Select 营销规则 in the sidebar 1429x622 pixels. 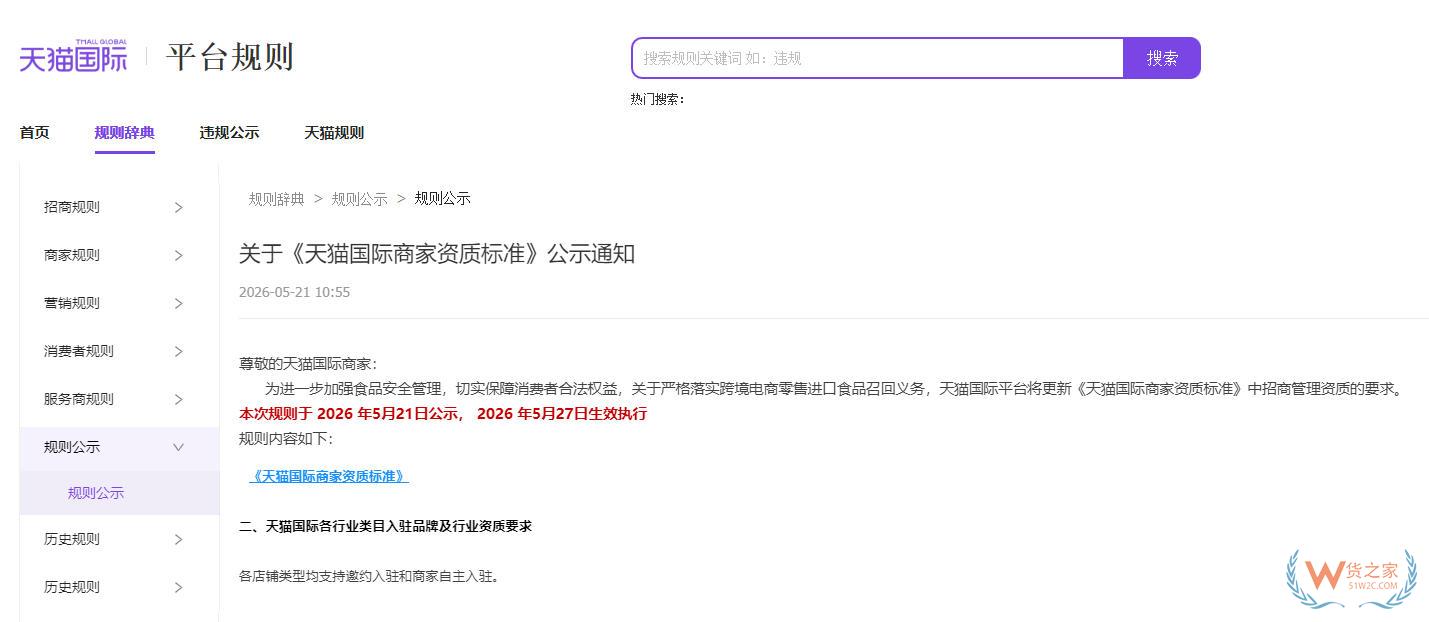(72, 303)
